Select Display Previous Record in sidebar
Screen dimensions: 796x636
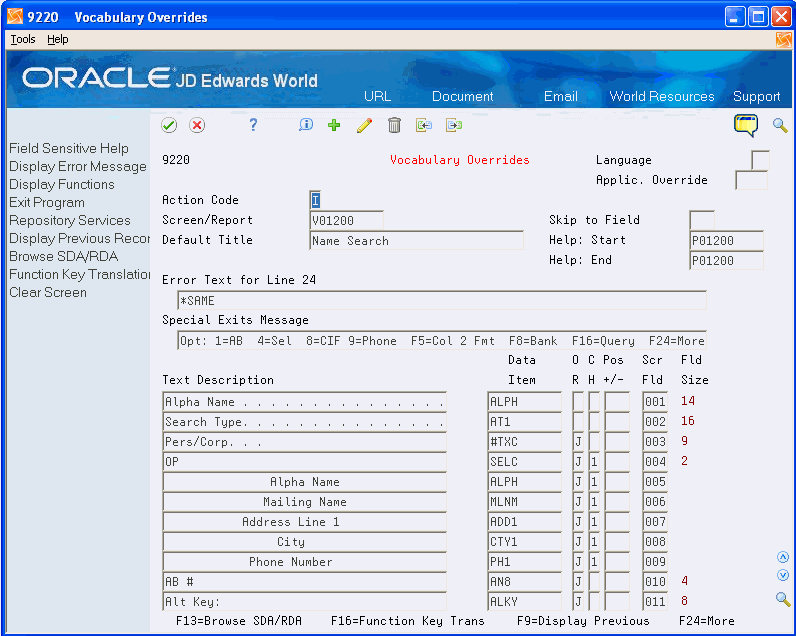[80, 239]
